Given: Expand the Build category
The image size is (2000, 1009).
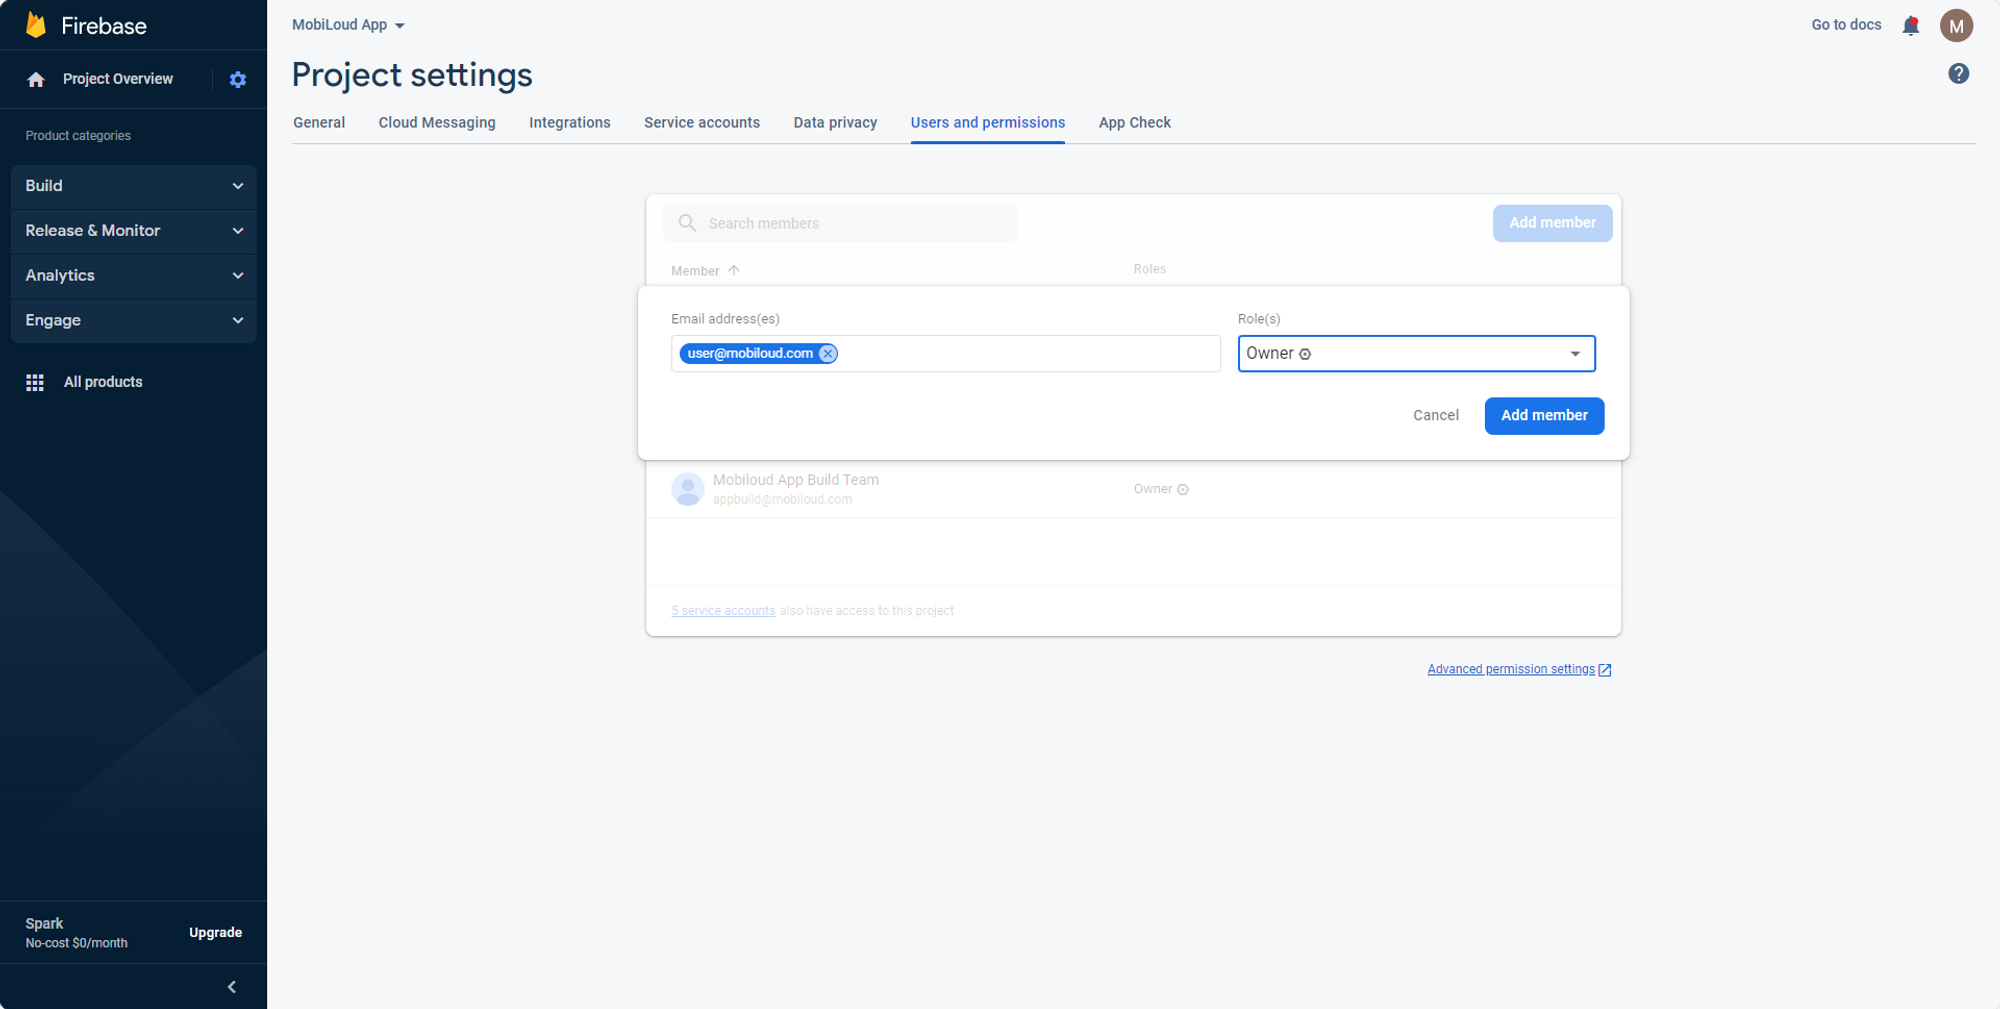Looking at the screenshot, I should click(x=134, y=186).
